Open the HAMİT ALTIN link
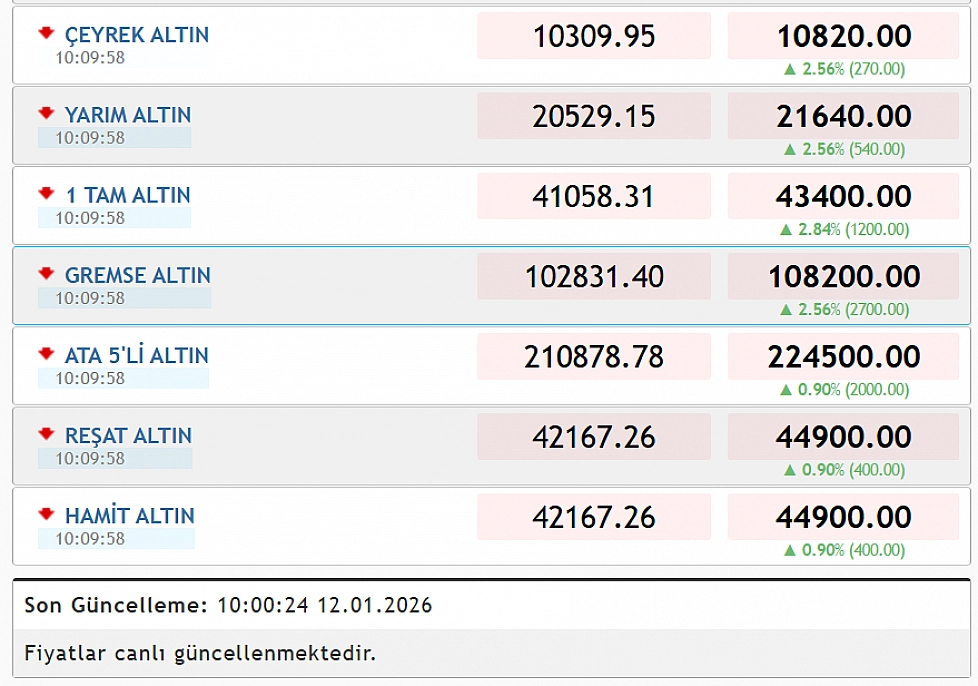978x686 pixels. click(x=130, y=516)
